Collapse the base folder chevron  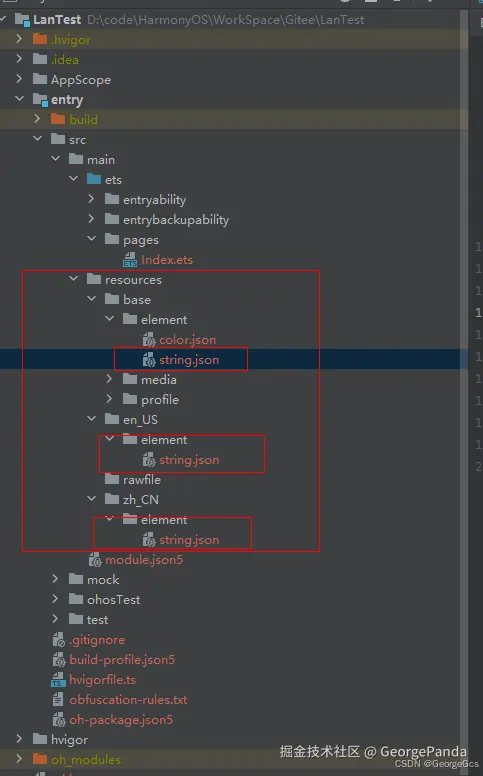[92, 298]
